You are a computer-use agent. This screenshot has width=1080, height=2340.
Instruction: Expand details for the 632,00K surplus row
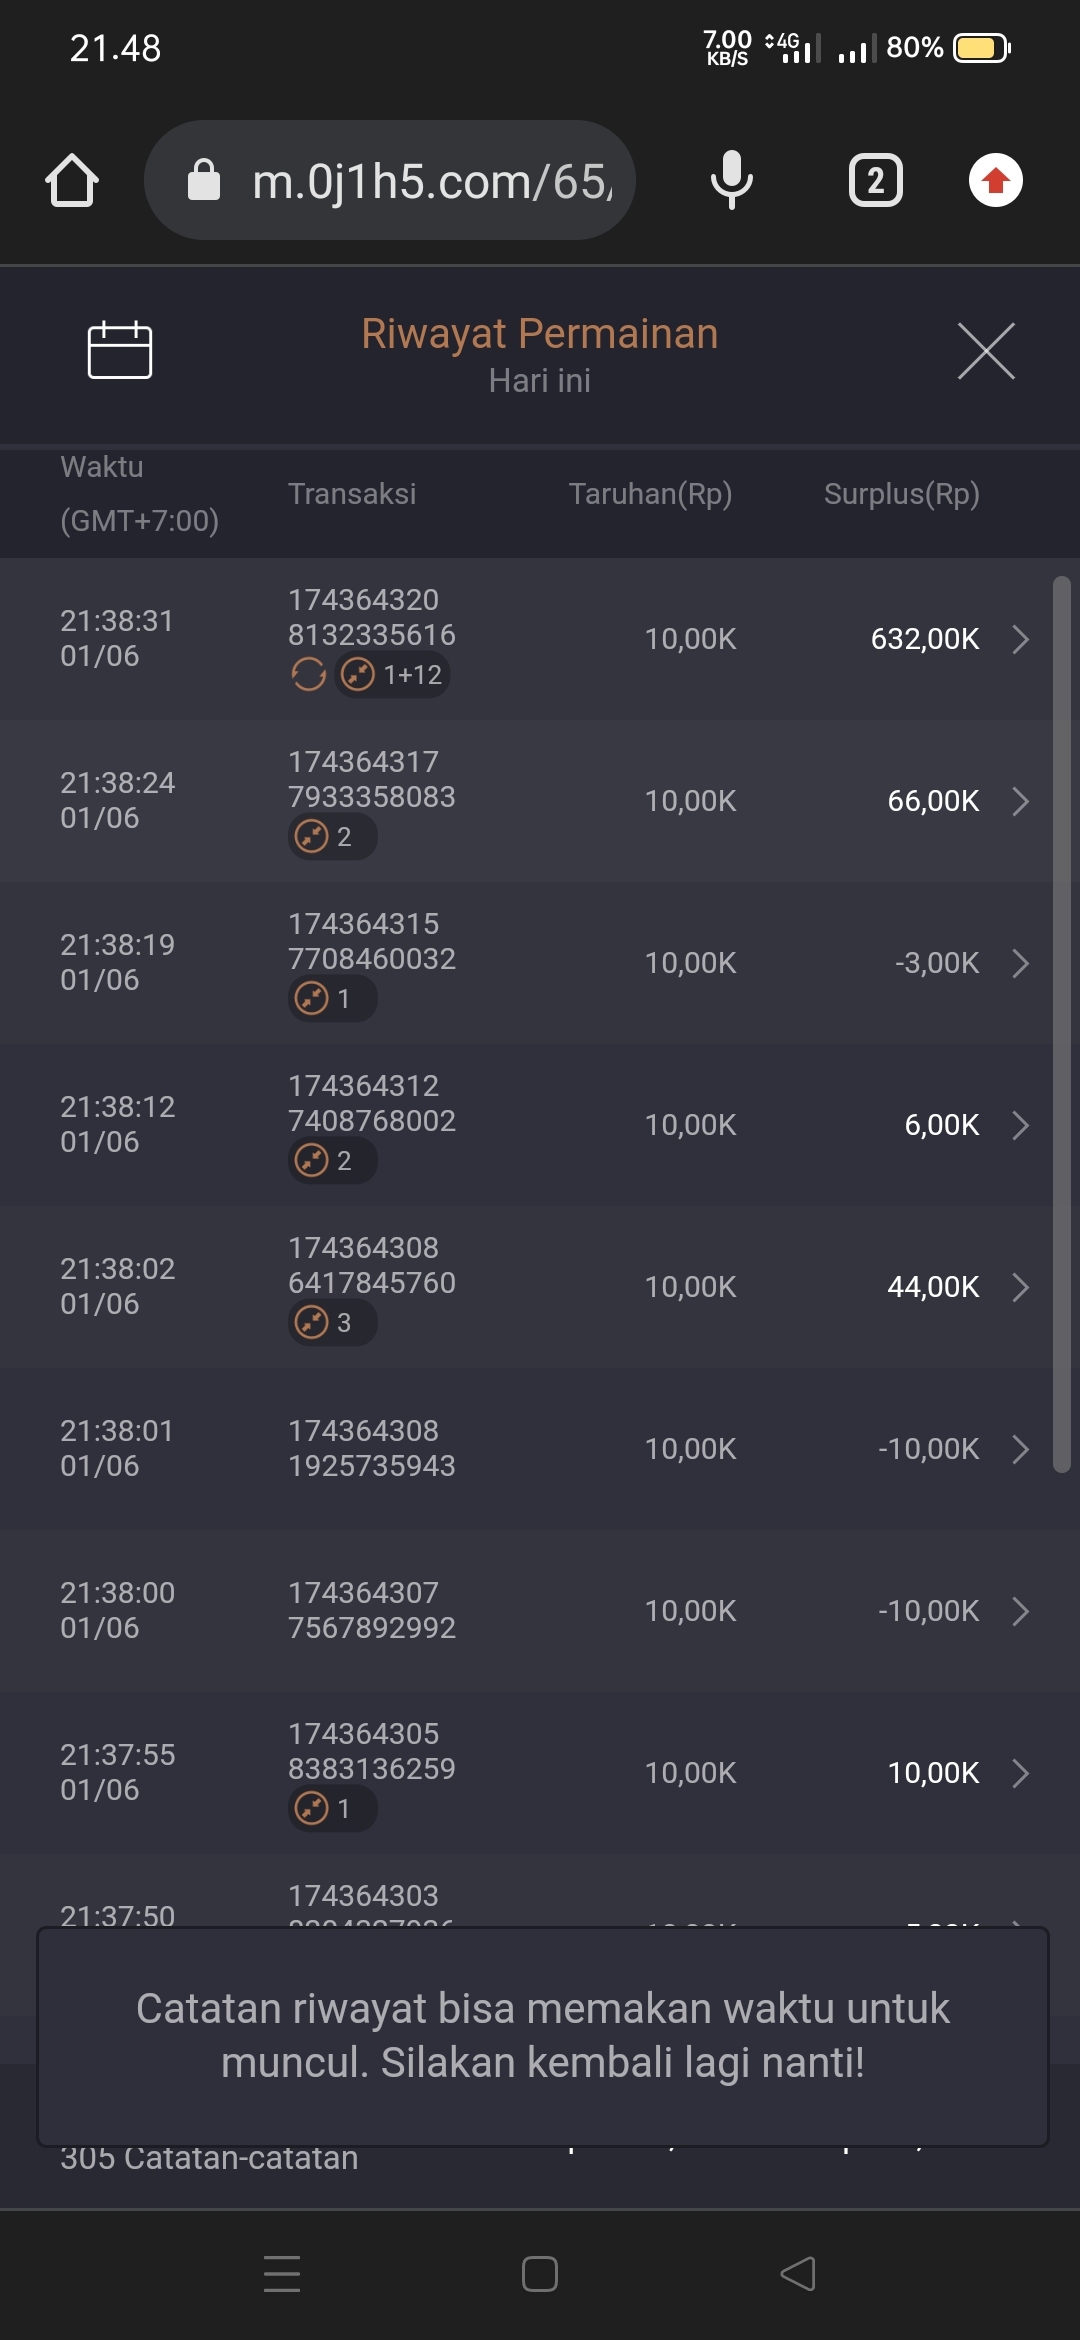(x=1020, y=639)
